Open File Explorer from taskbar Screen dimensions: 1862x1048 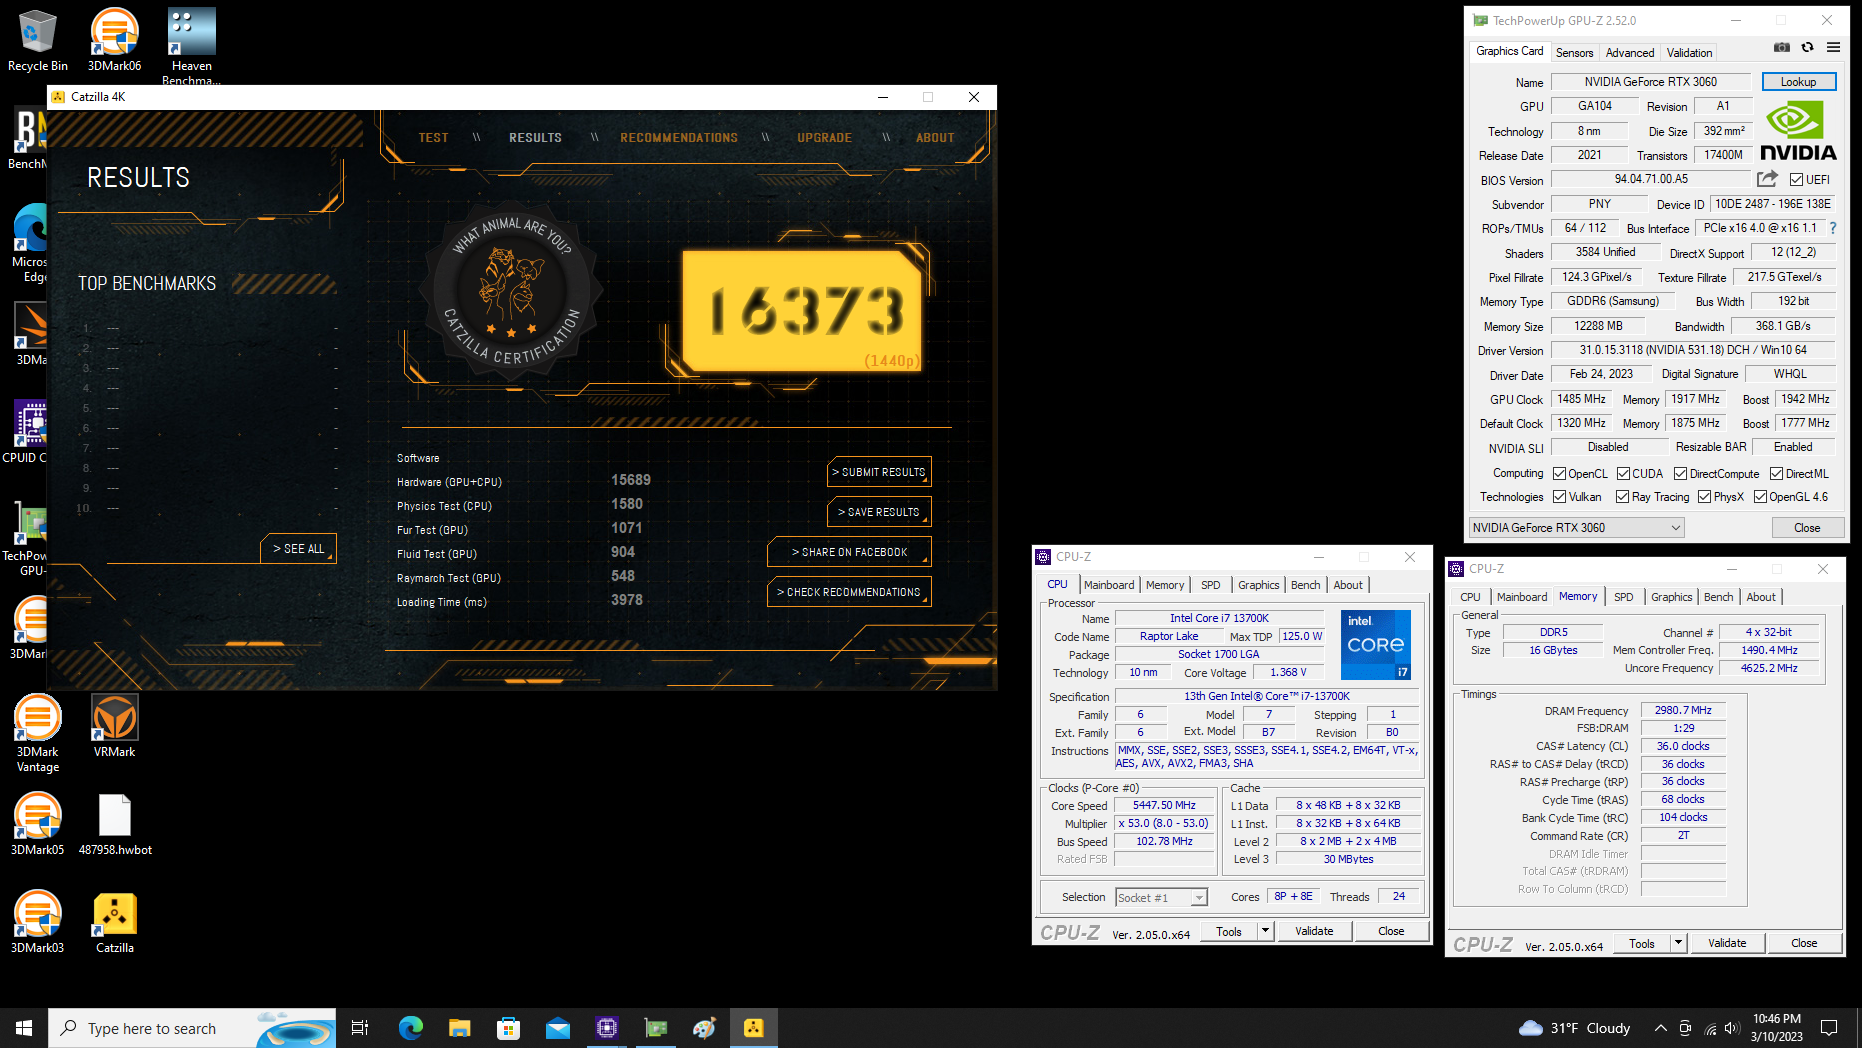coord(459,1028)
